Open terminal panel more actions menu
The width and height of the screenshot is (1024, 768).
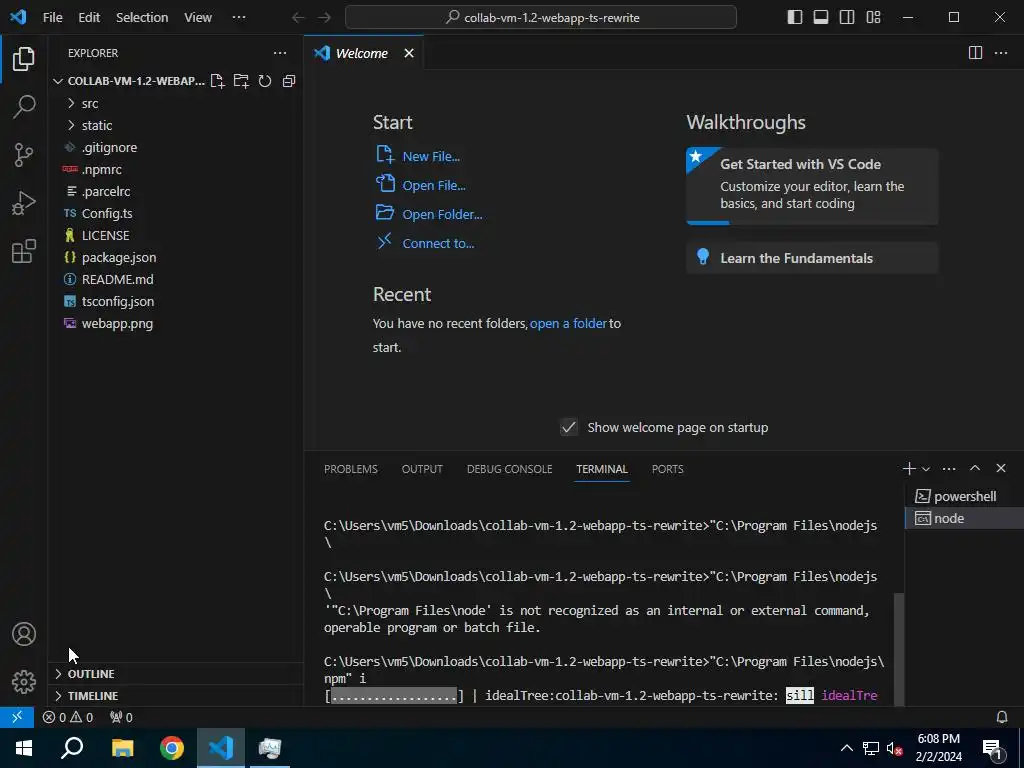pyautogui.click(x=949, y=468)
